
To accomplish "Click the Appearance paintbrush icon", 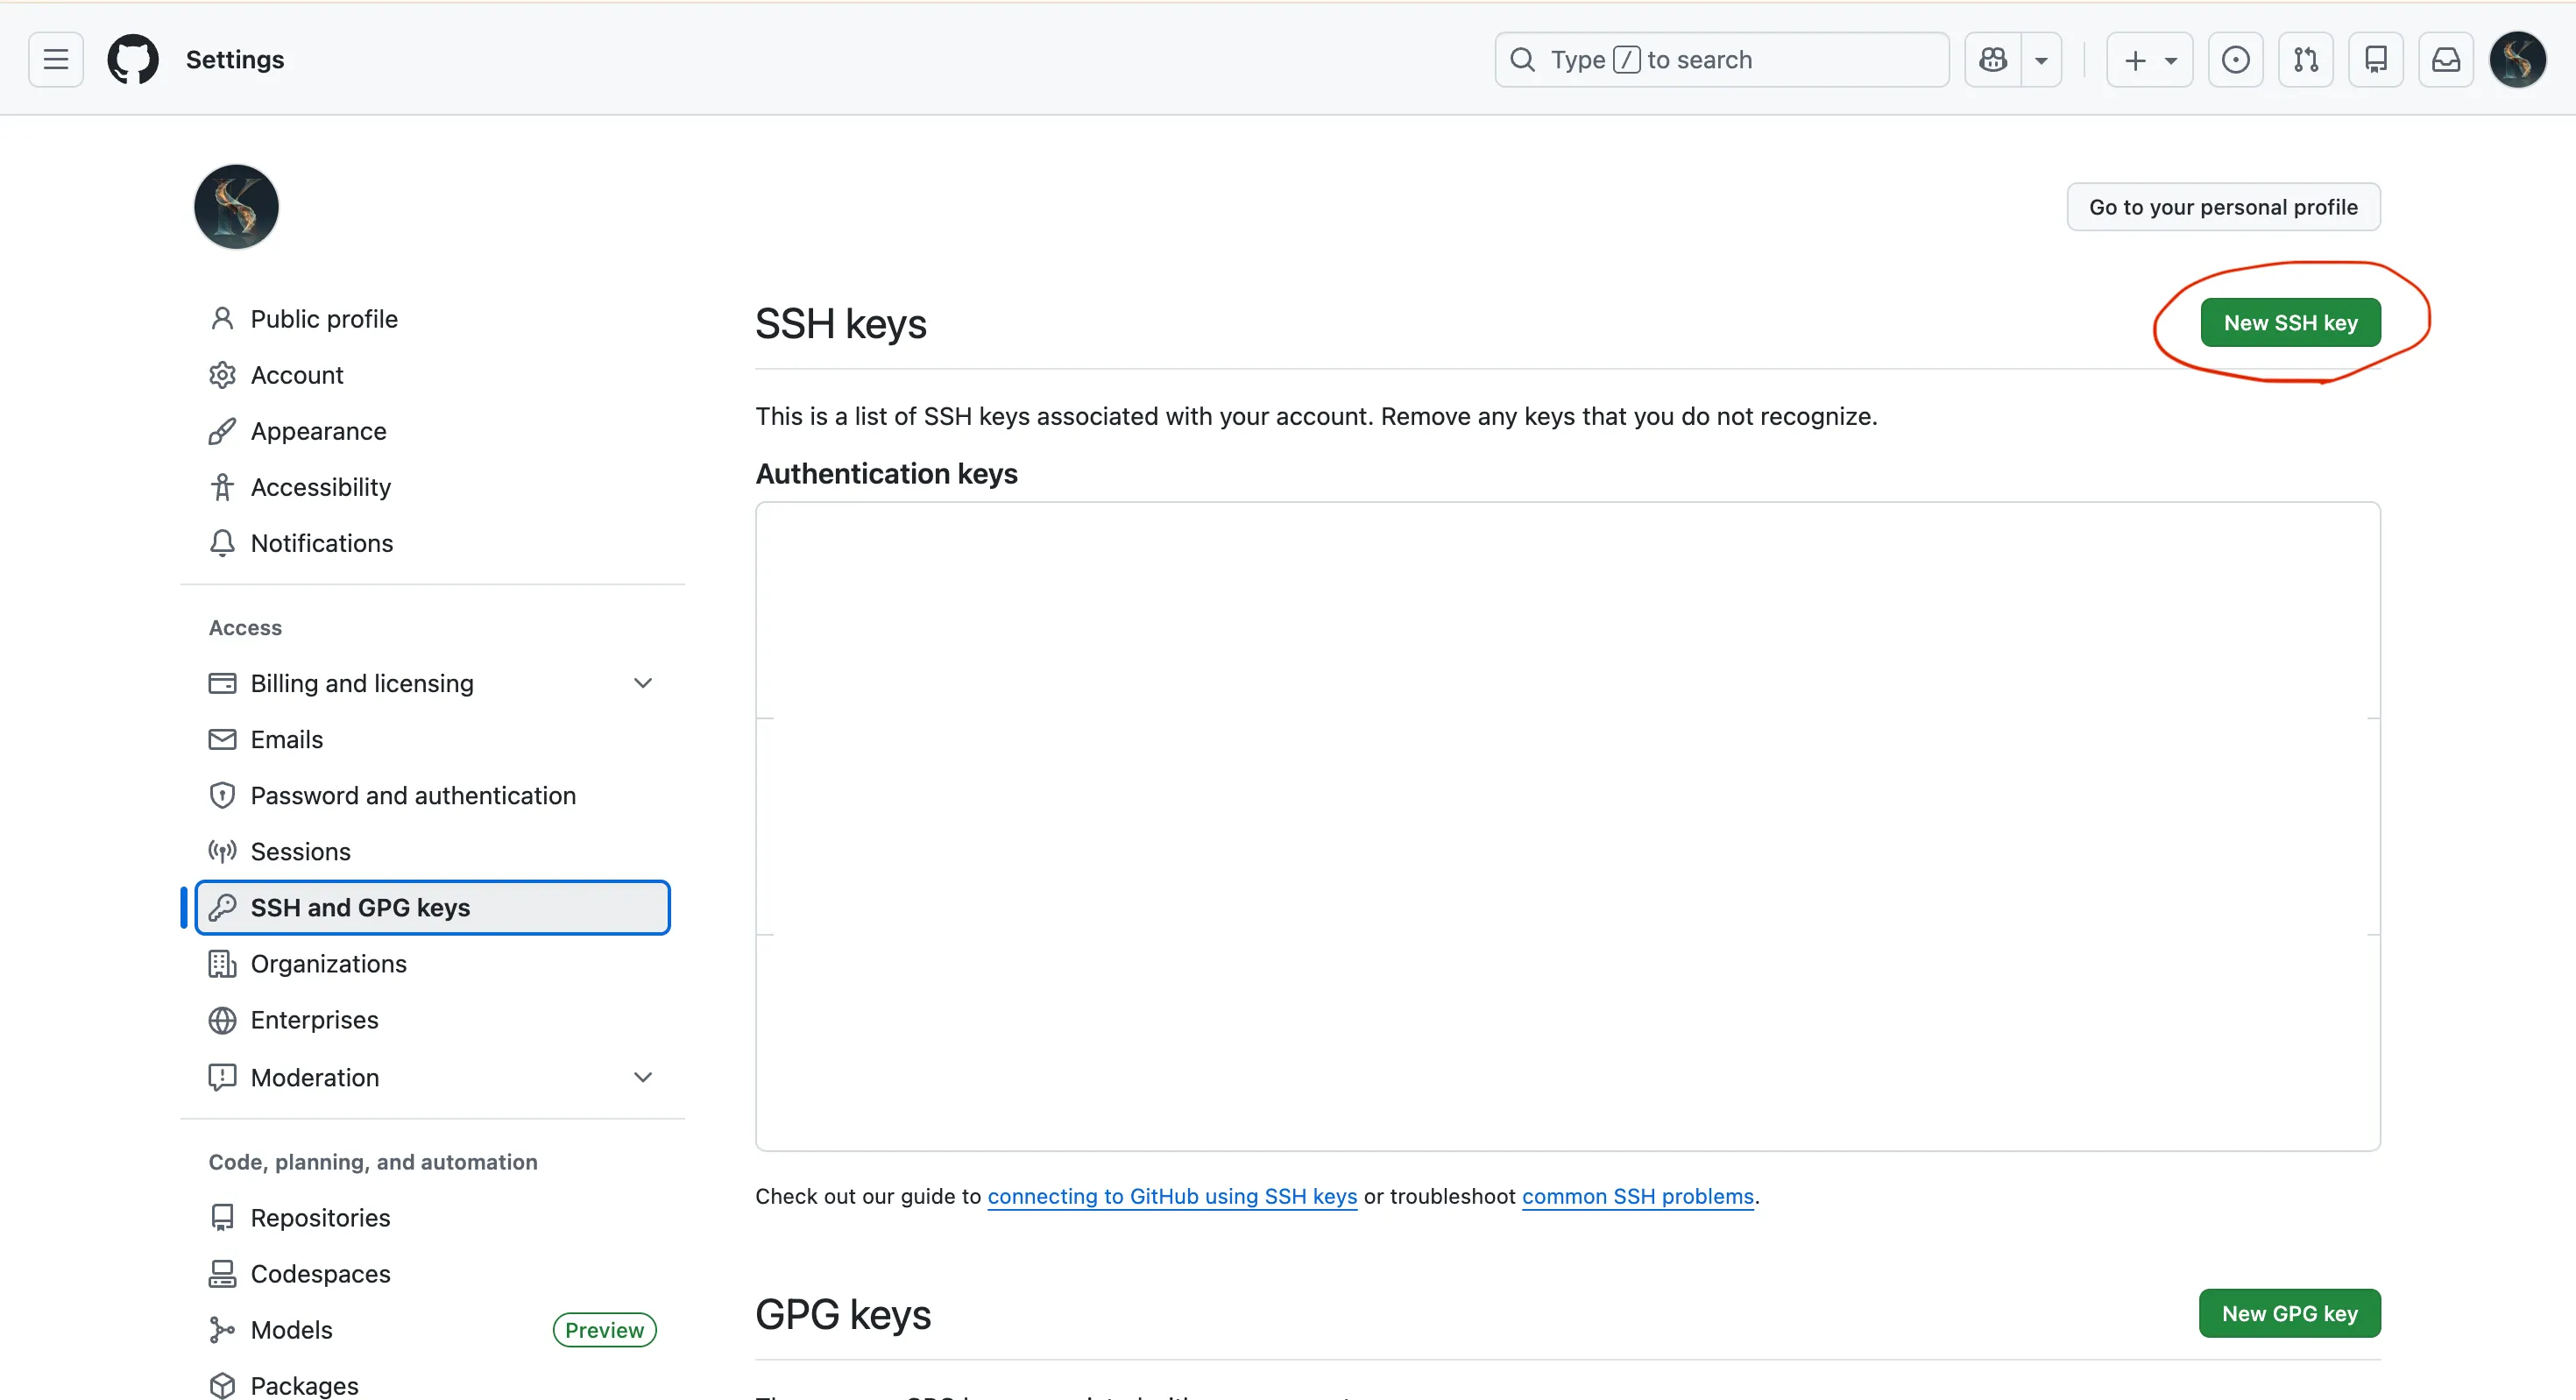I will (x=222, y=431).
